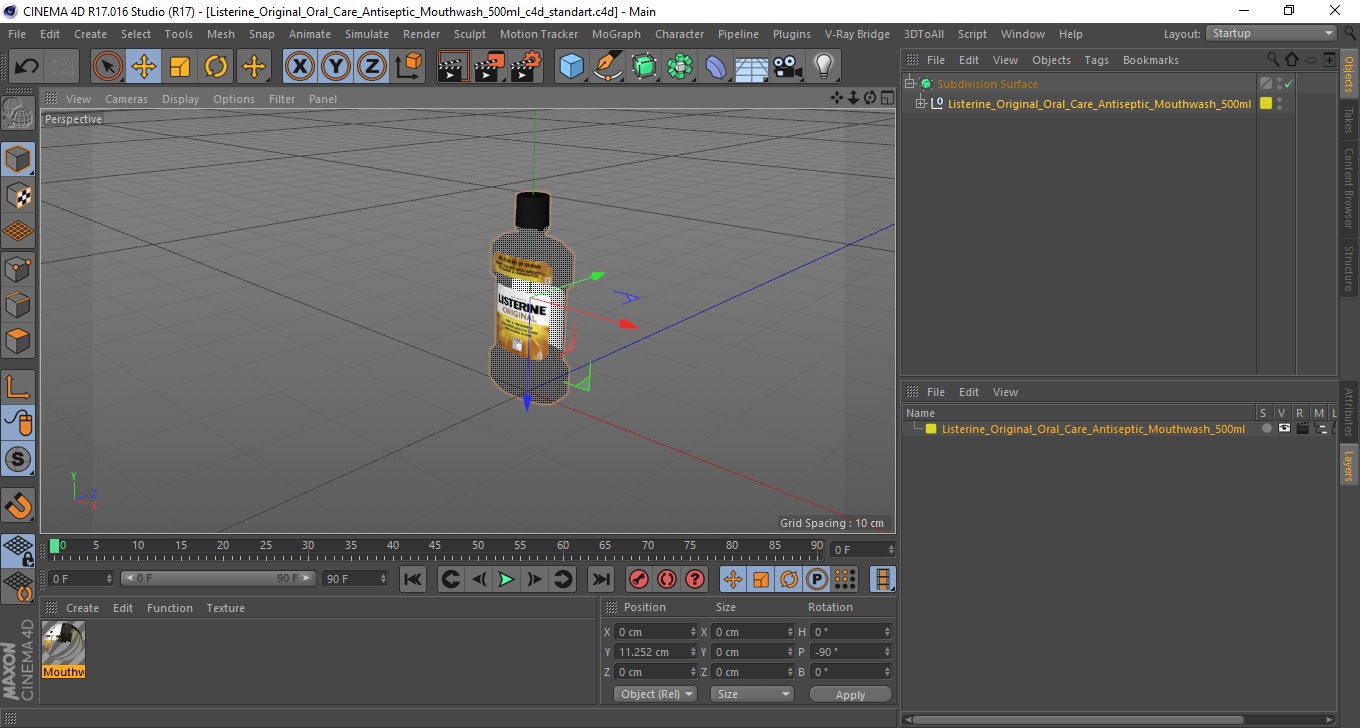The height and width of the screenshot is (728, 1360).
Task: Open the Sculpt menu
Action: point(470,34)
